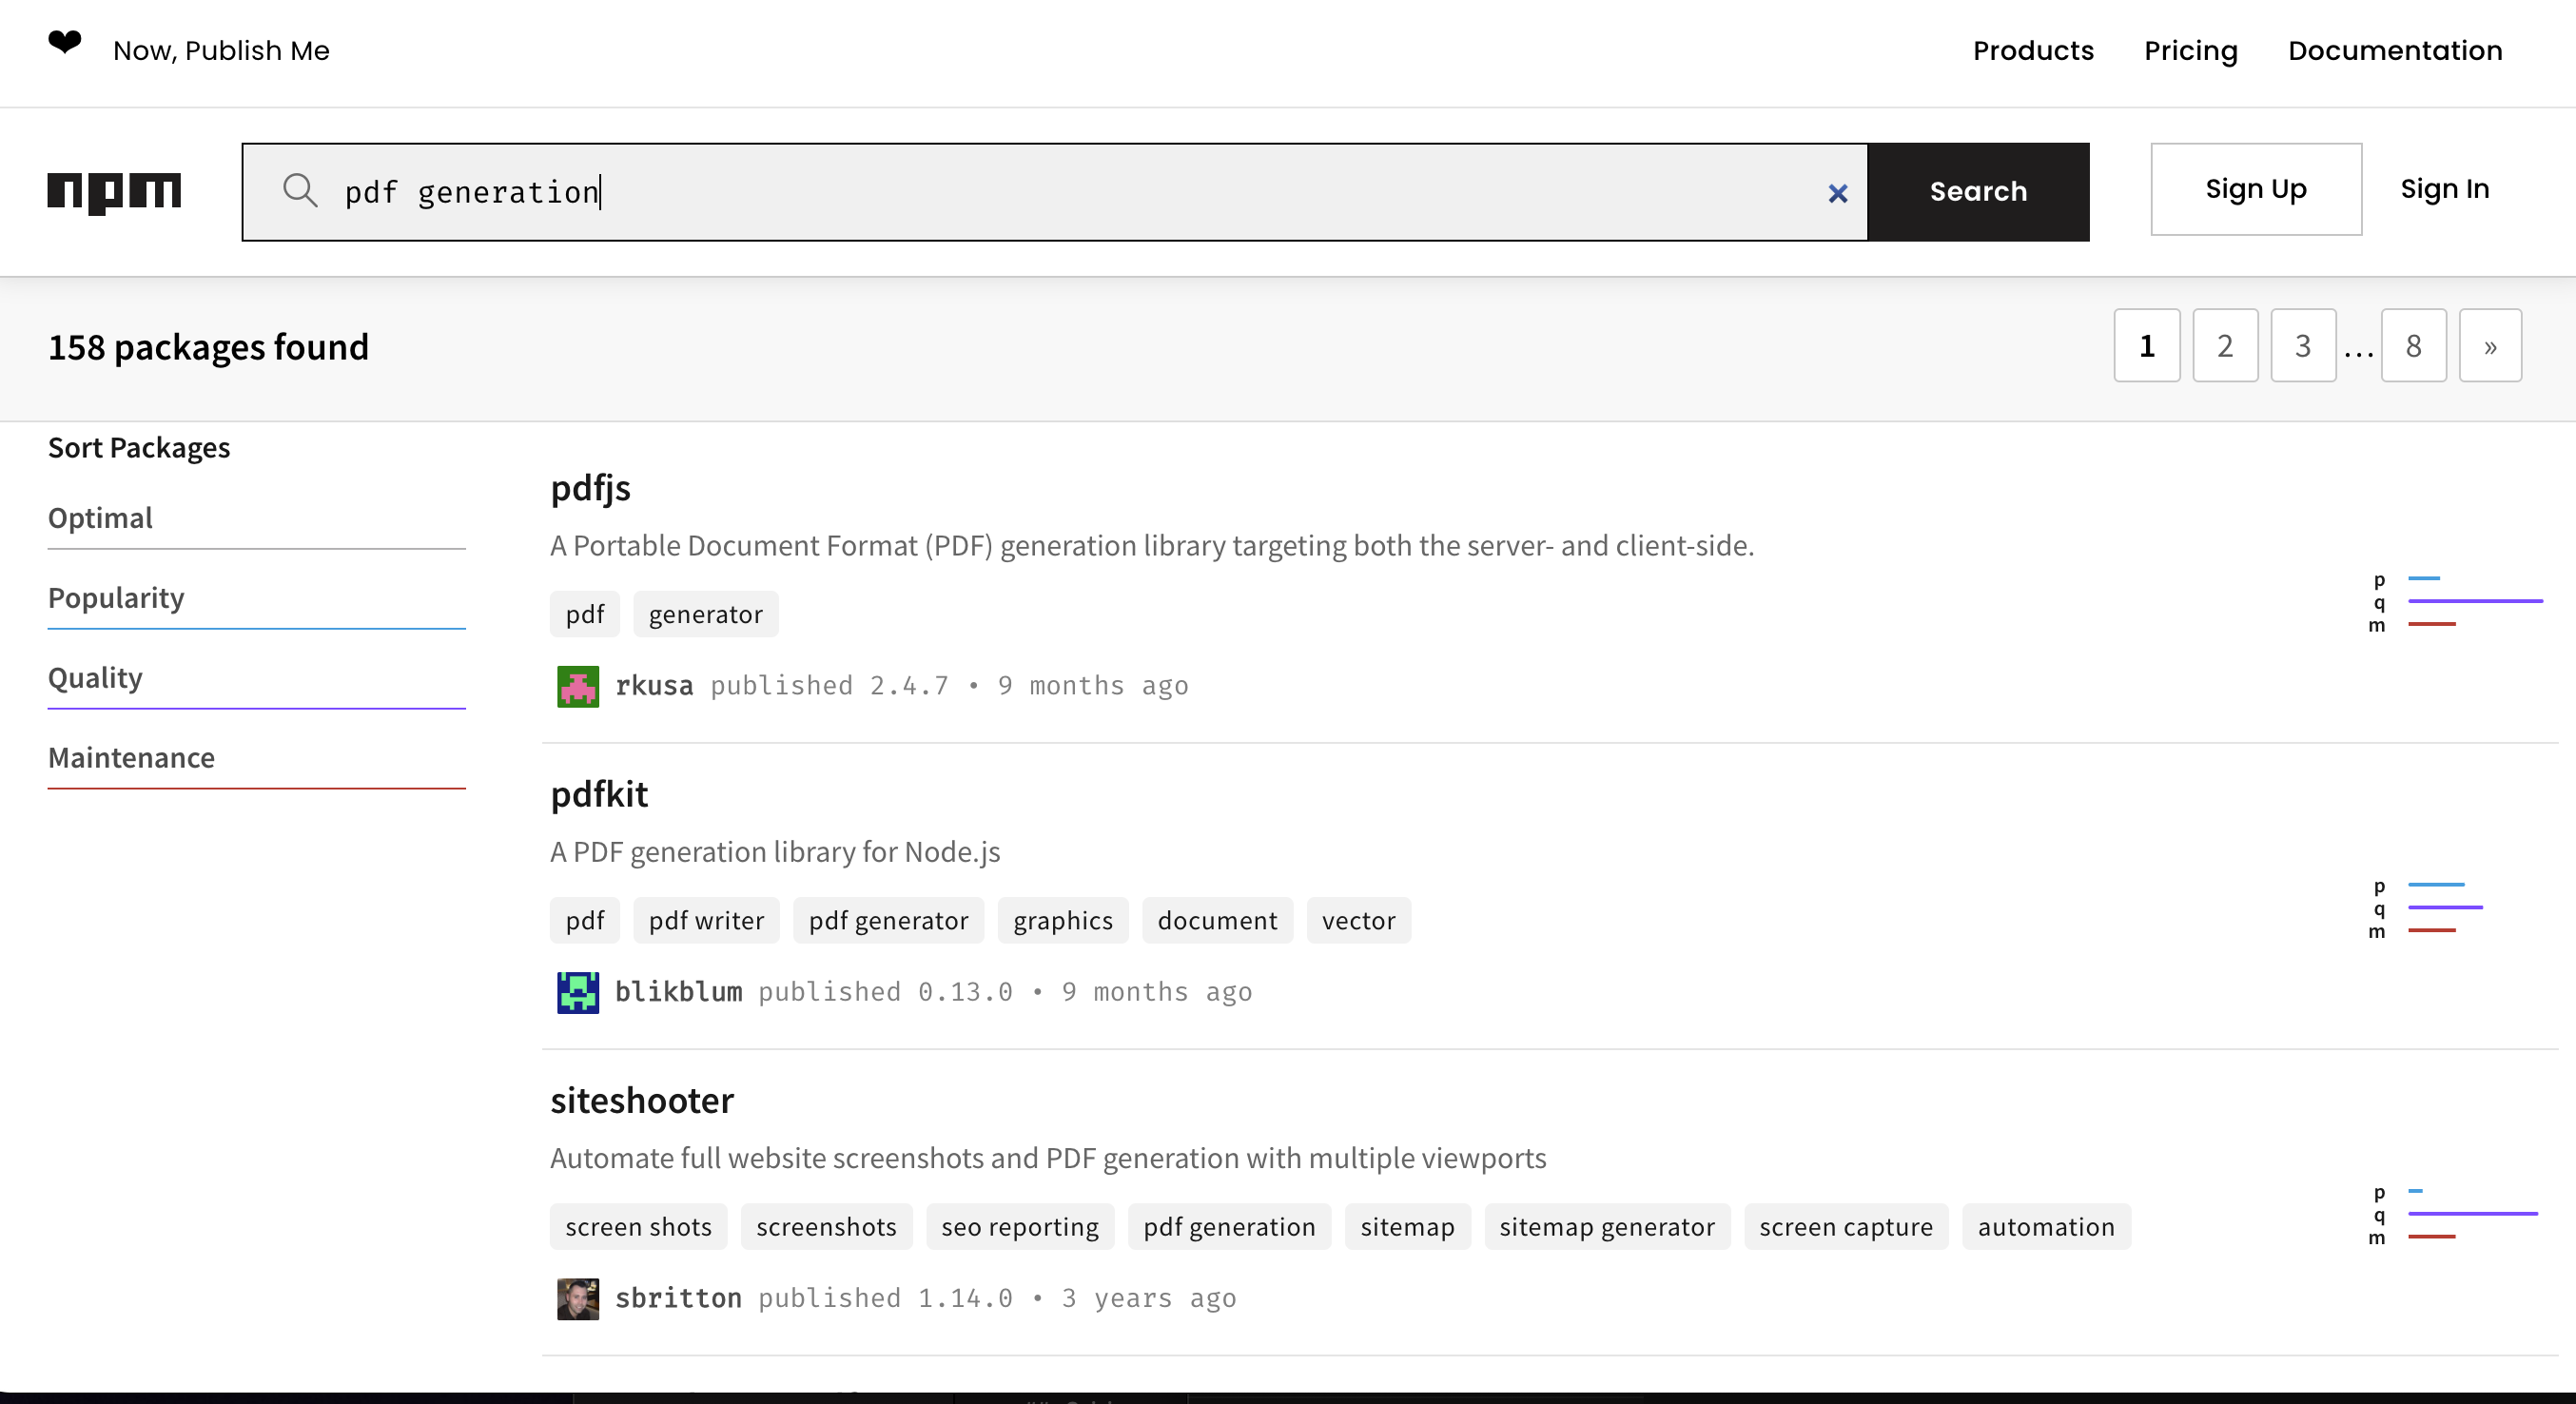This screenshot has height=1404, width=2576.
Task: Click the black heart icon
Action: click(65, 42)
